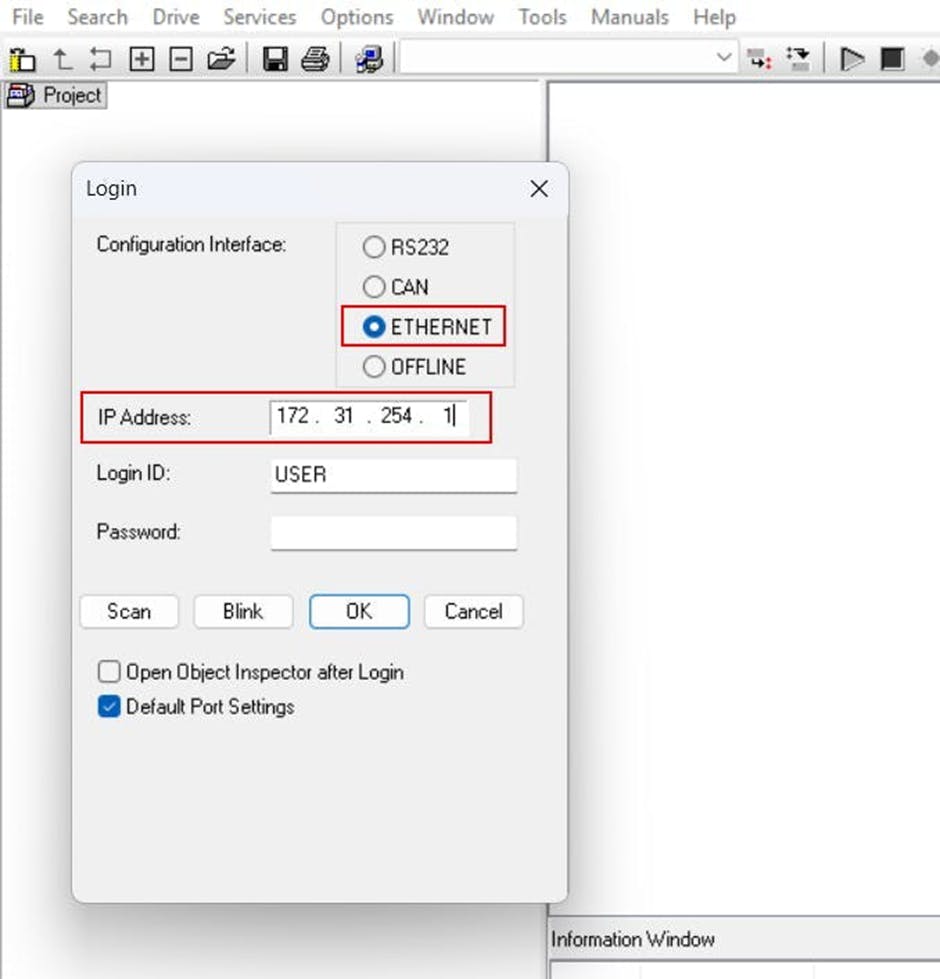
Task: Click the Save floppy disk toolbar icon
Action: [275, 59]
